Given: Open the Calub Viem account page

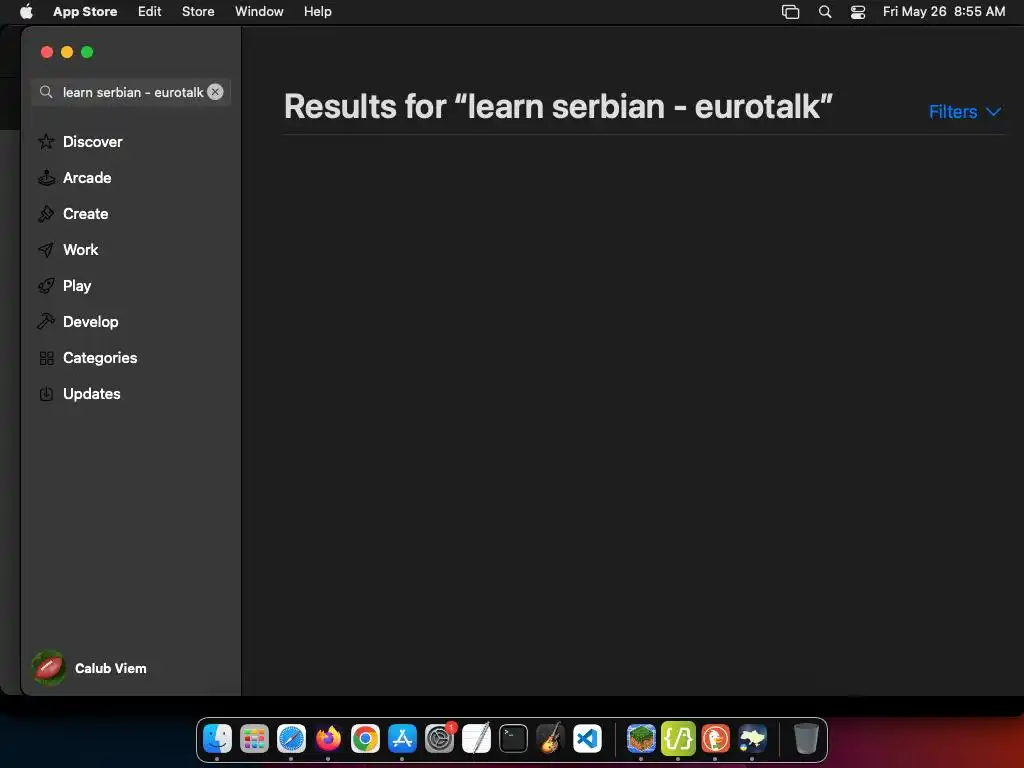Looking at the screenshot, I should tap(89, 668).
